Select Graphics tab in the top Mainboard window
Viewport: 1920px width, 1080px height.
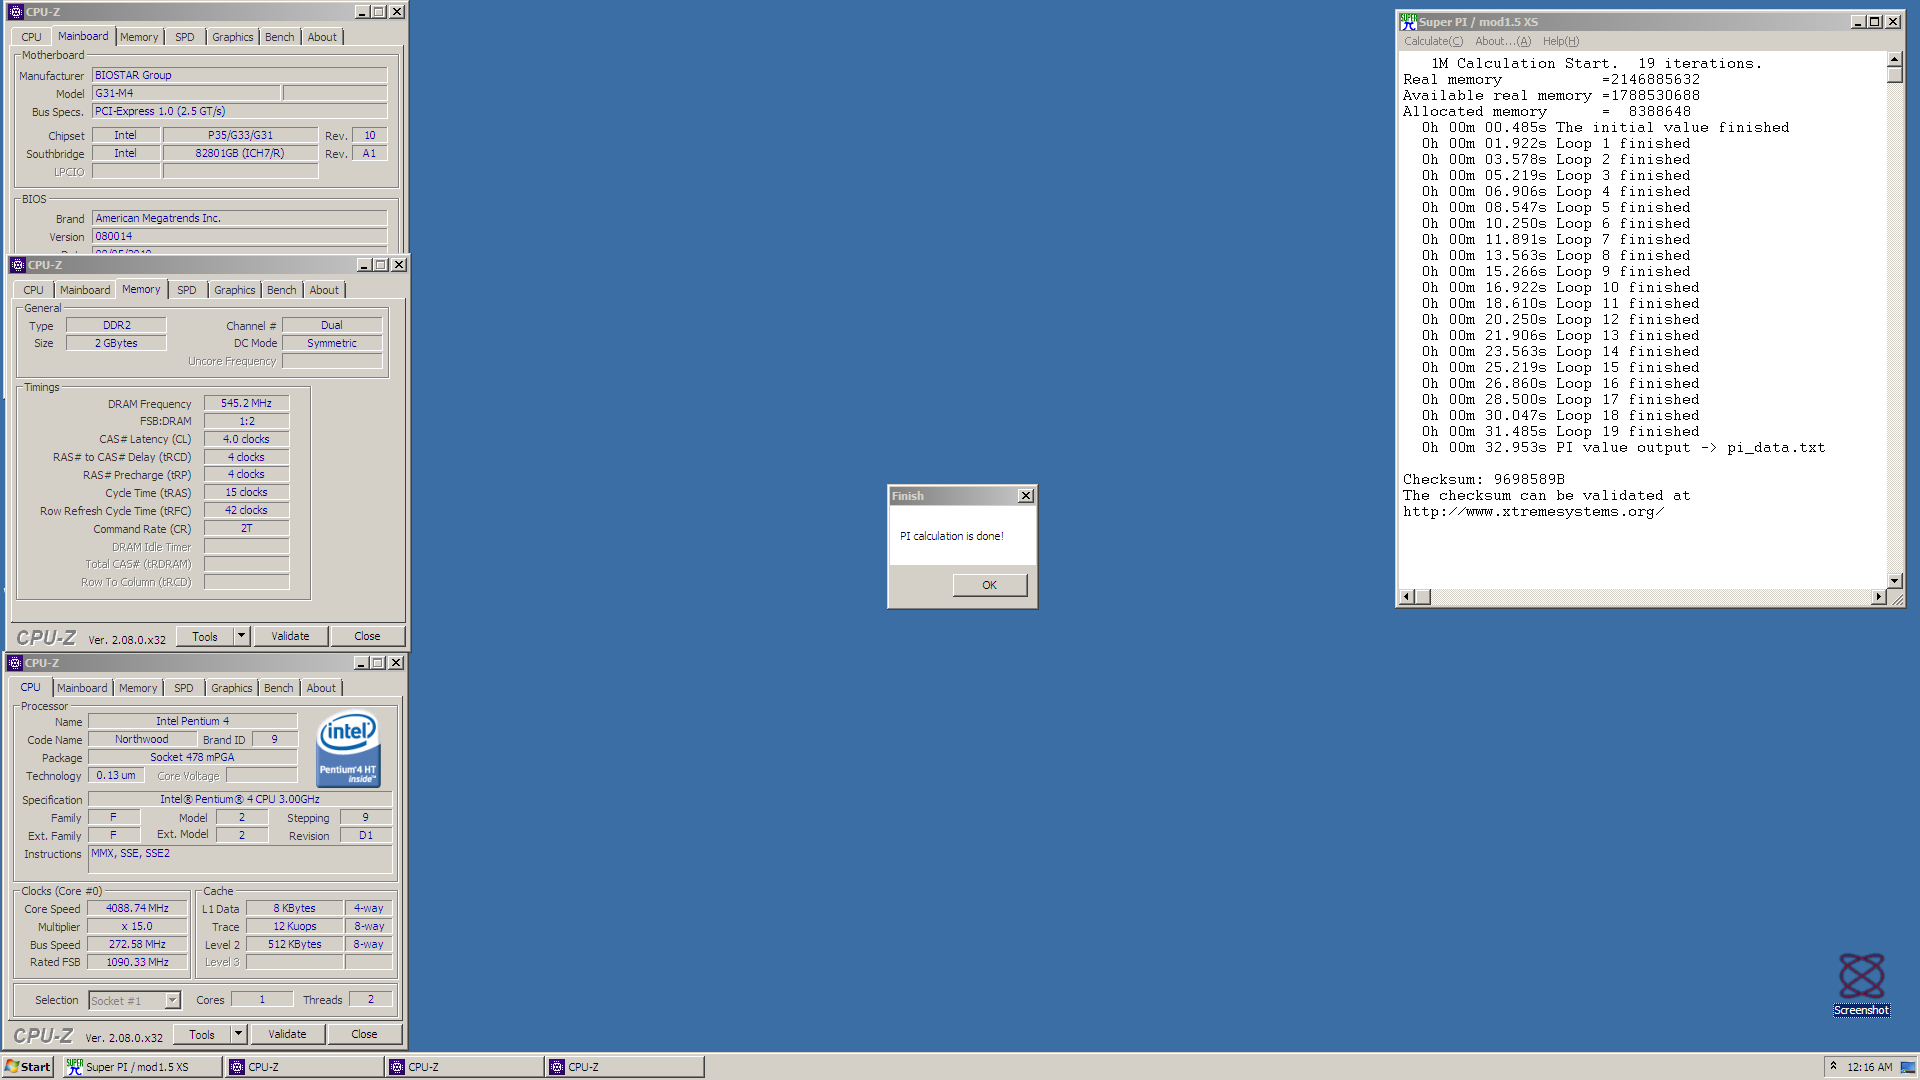click(233, 37)
